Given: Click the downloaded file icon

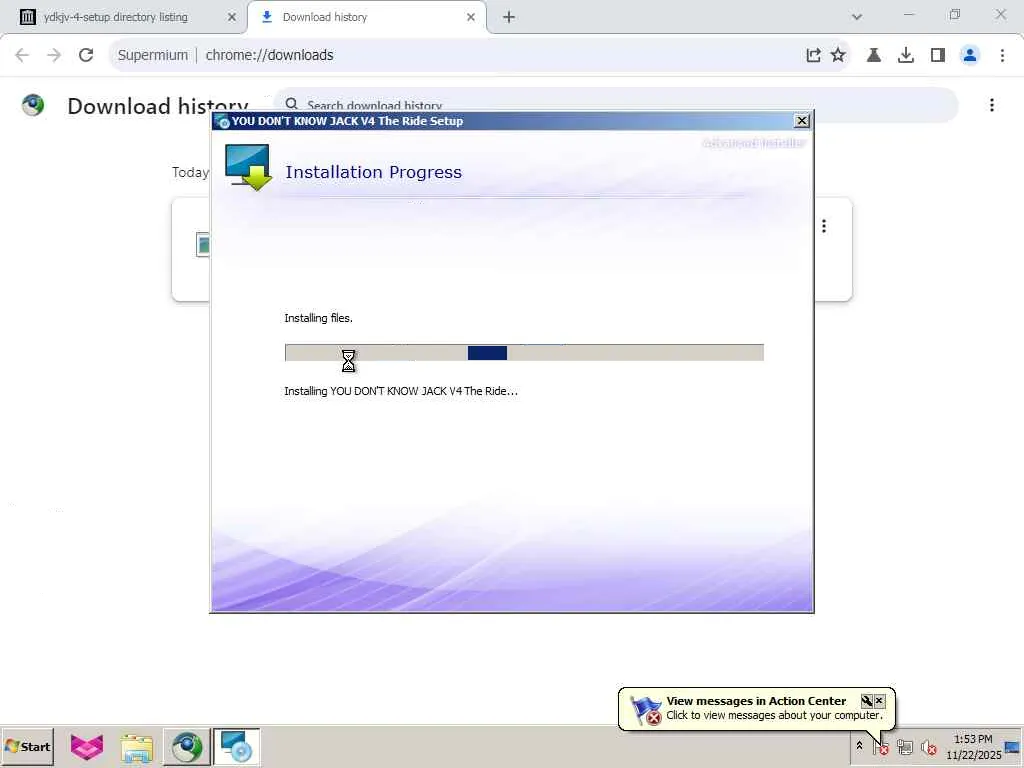Looking at the screenshot, I should tap(203, 245).
